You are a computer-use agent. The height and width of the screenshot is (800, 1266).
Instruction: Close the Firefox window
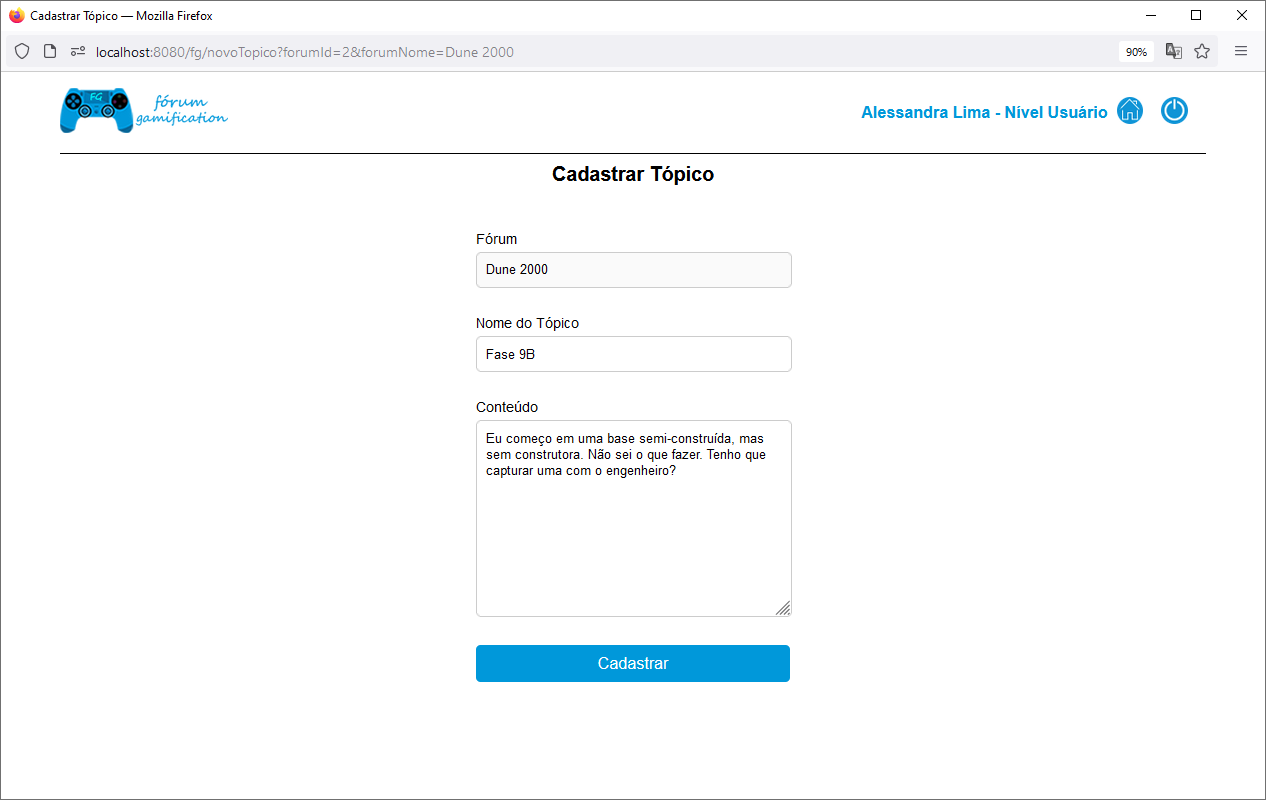pyautogui.click(x=1242, y=16)
